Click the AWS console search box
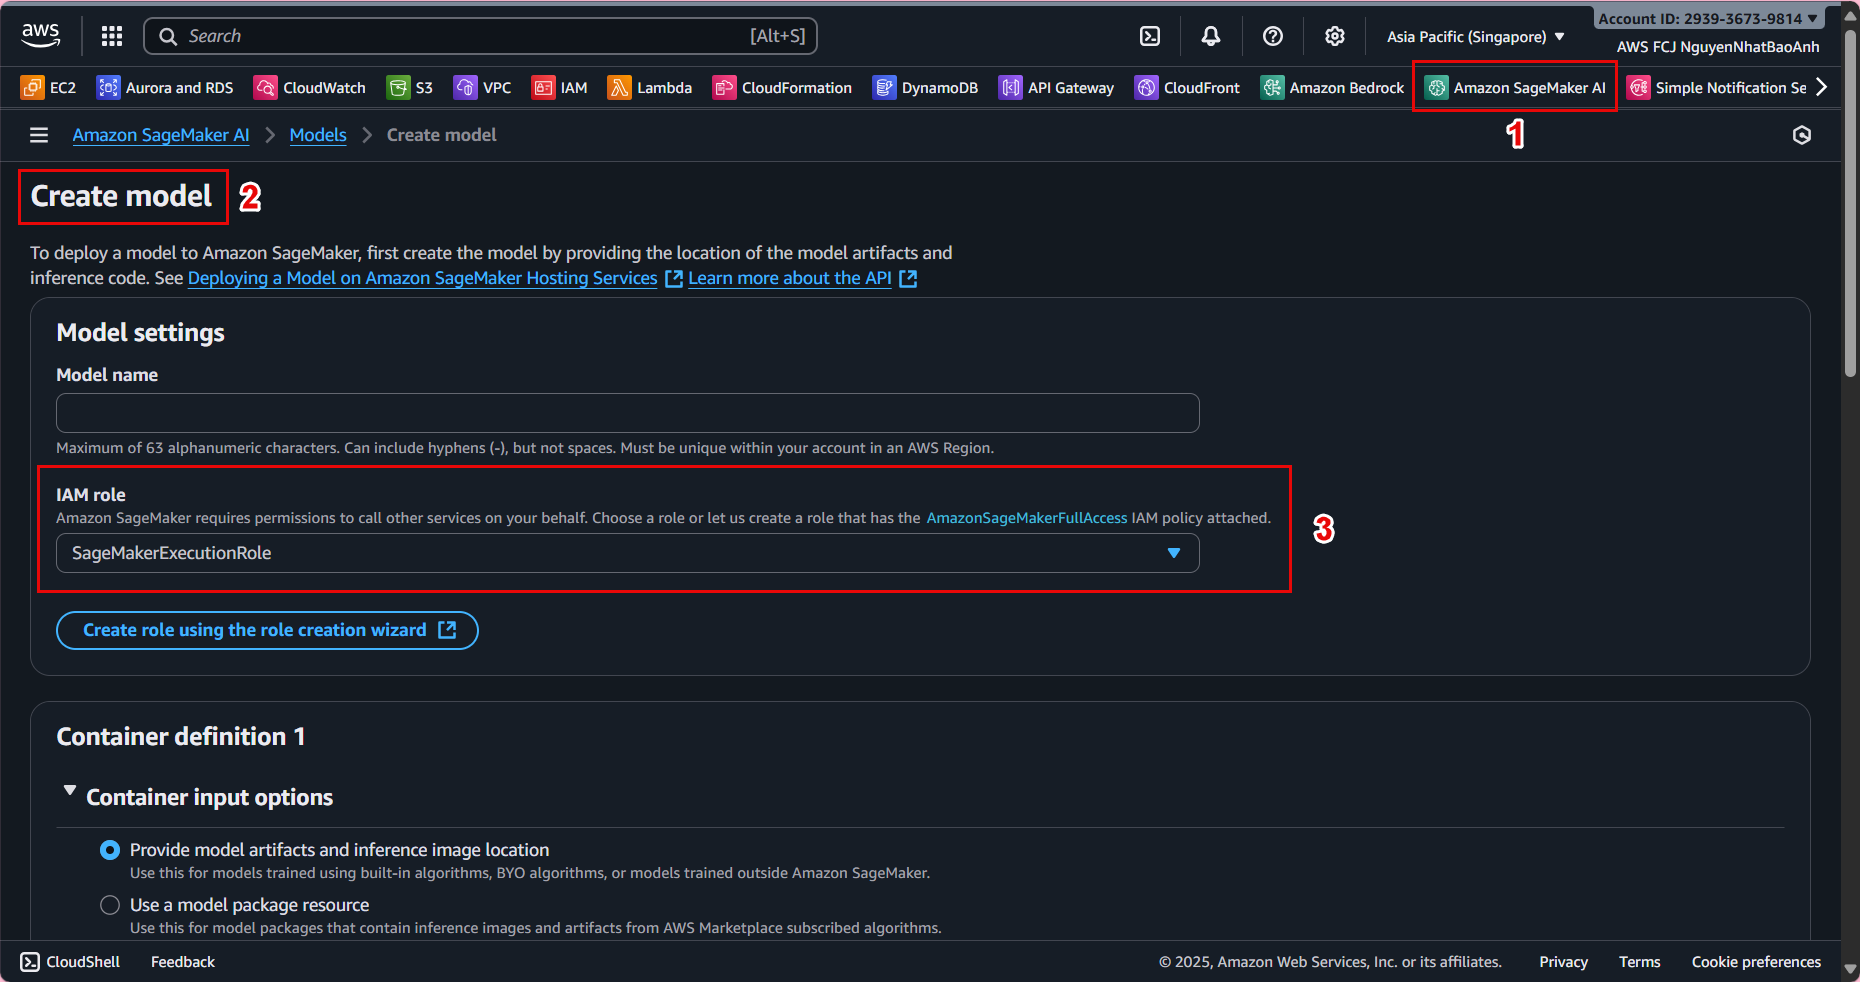The height and width of the screenshot is (982, 1860). point(481,36)
